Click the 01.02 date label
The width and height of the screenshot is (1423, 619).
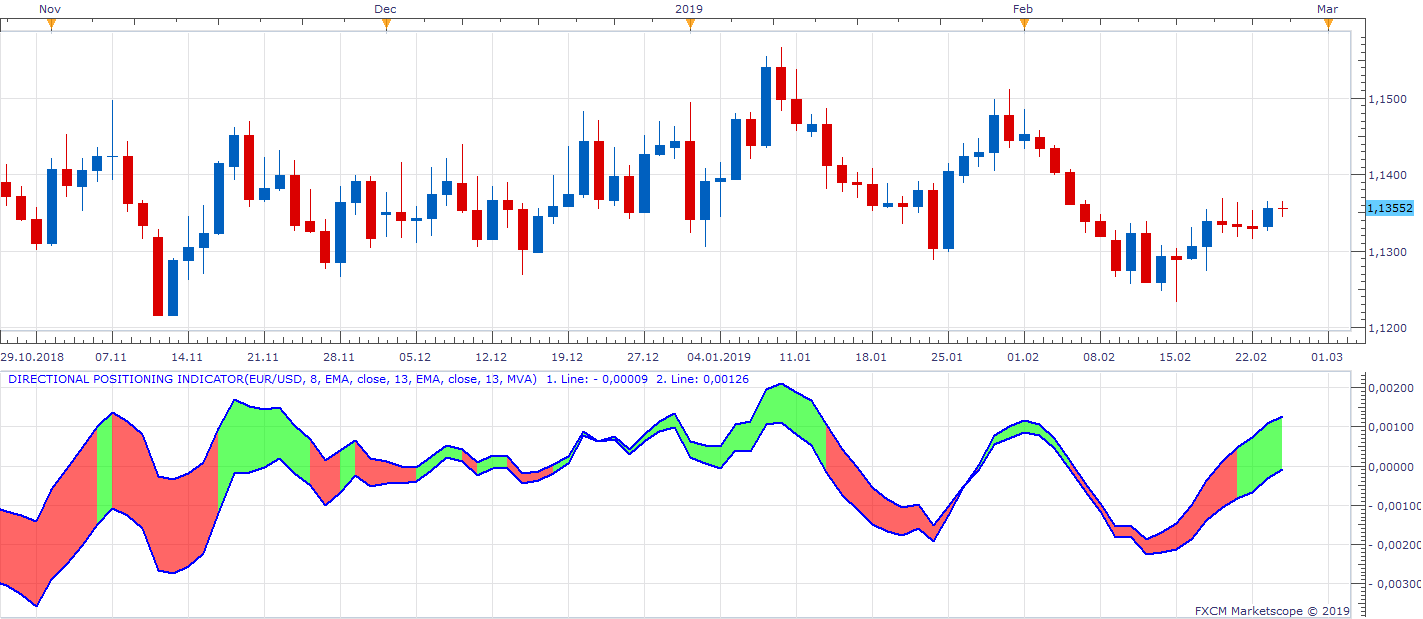coord(1023,357)
